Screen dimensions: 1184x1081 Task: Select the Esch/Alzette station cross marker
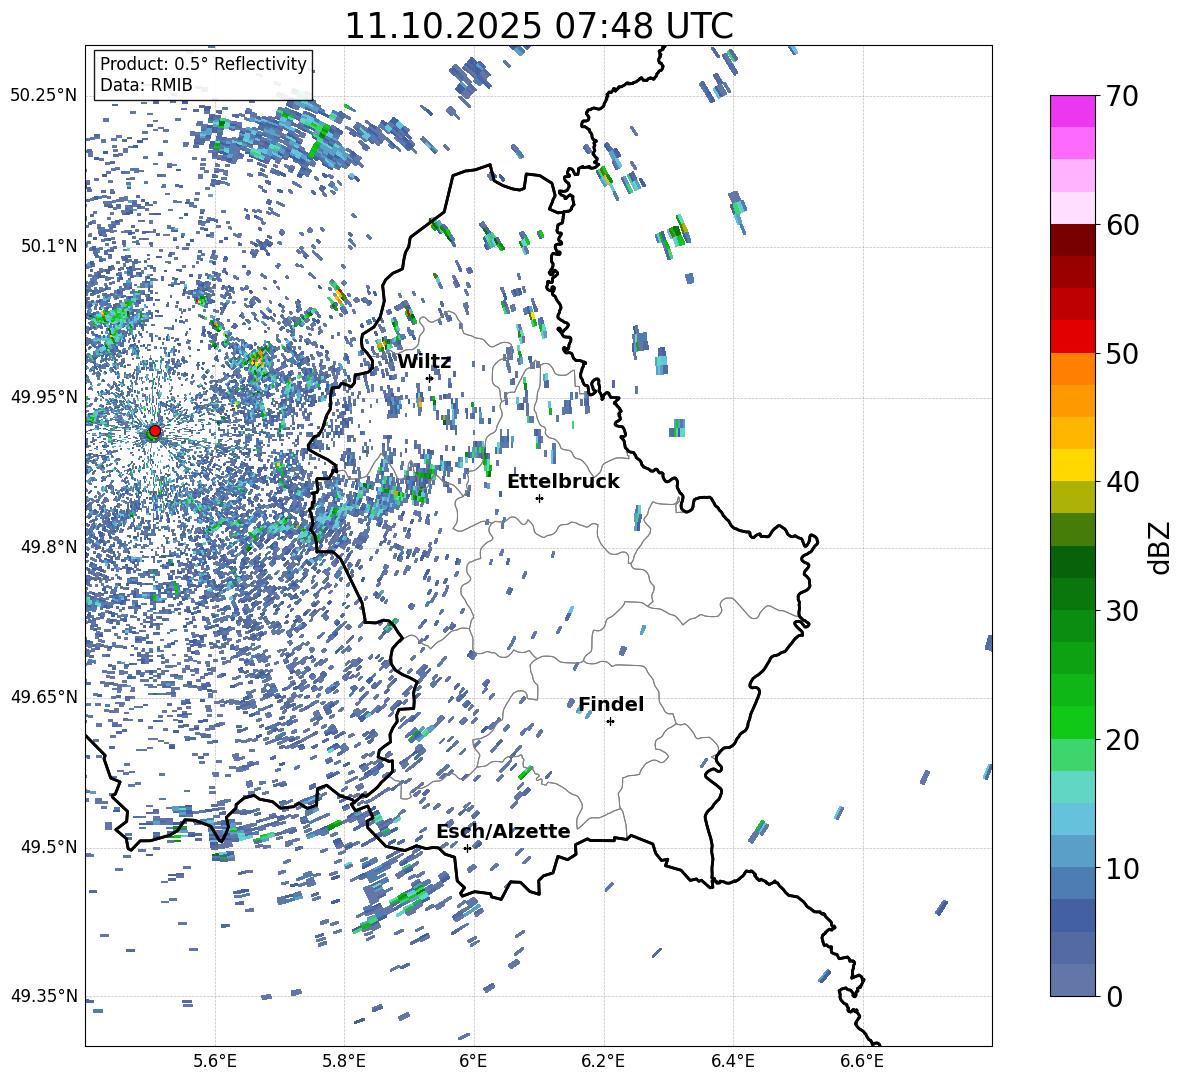(467, 848)
